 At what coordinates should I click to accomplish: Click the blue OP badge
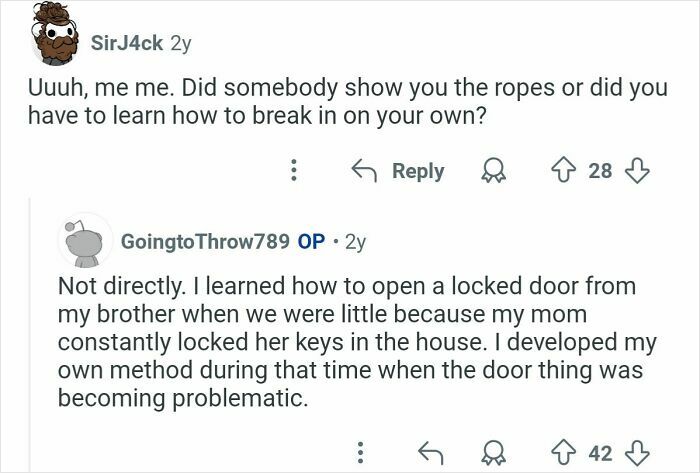(x=311, y=242)
